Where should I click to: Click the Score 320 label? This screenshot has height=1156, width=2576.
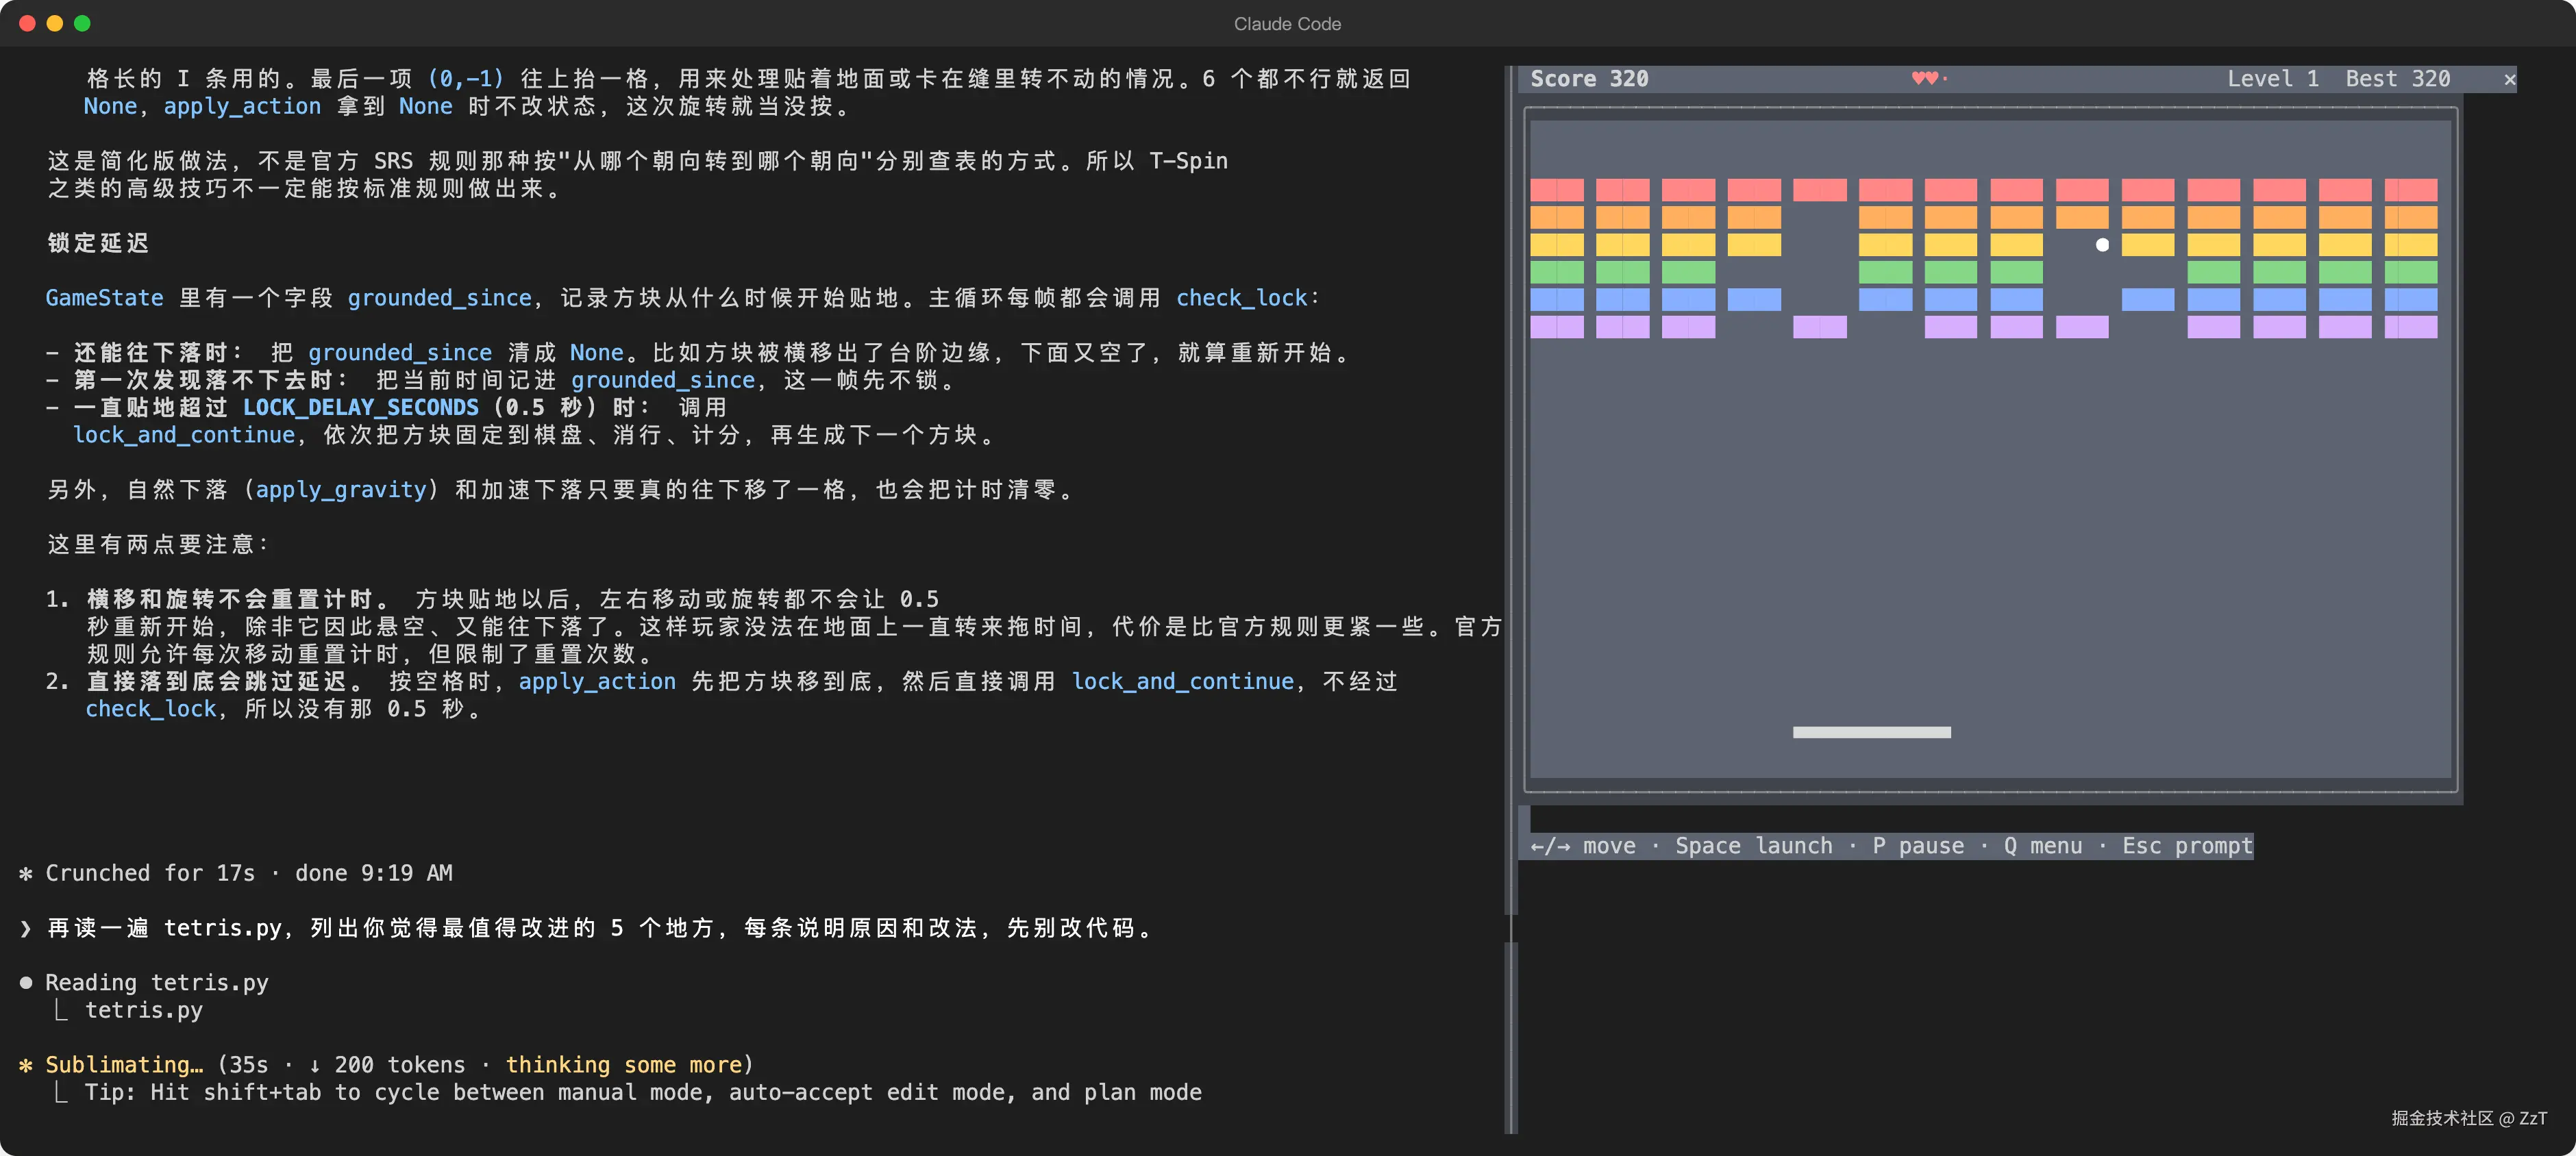1589,79
